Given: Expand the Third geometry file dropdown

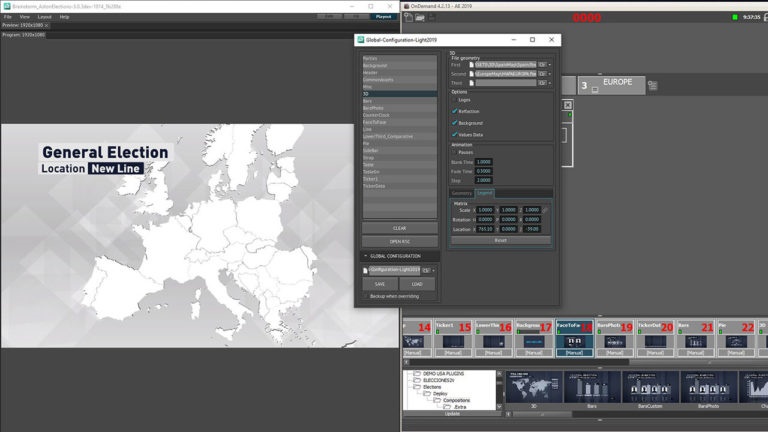Looking at the screenshot, I should pyautogui.click(x=550, y=83).
